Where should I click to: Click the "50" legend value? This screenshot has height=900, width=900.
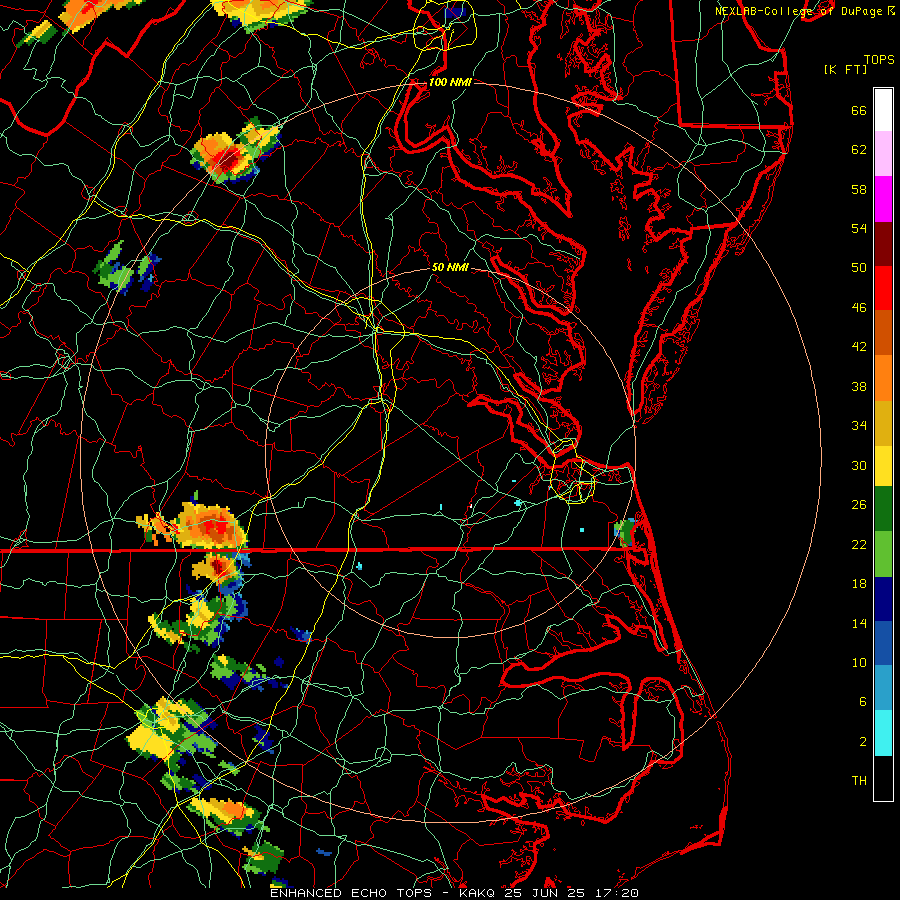coord(859,268)
